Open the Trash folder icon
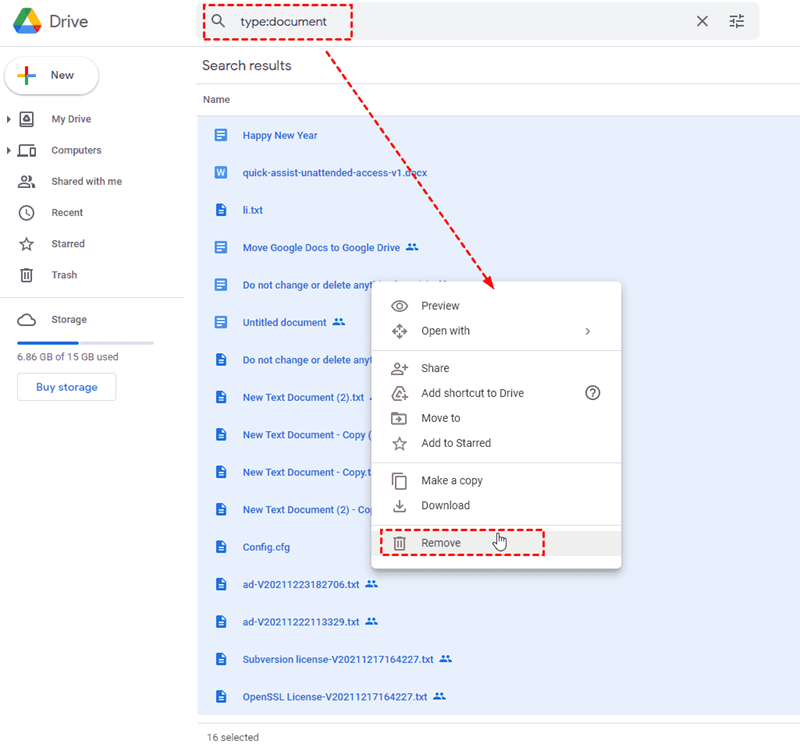 [28, 275]
